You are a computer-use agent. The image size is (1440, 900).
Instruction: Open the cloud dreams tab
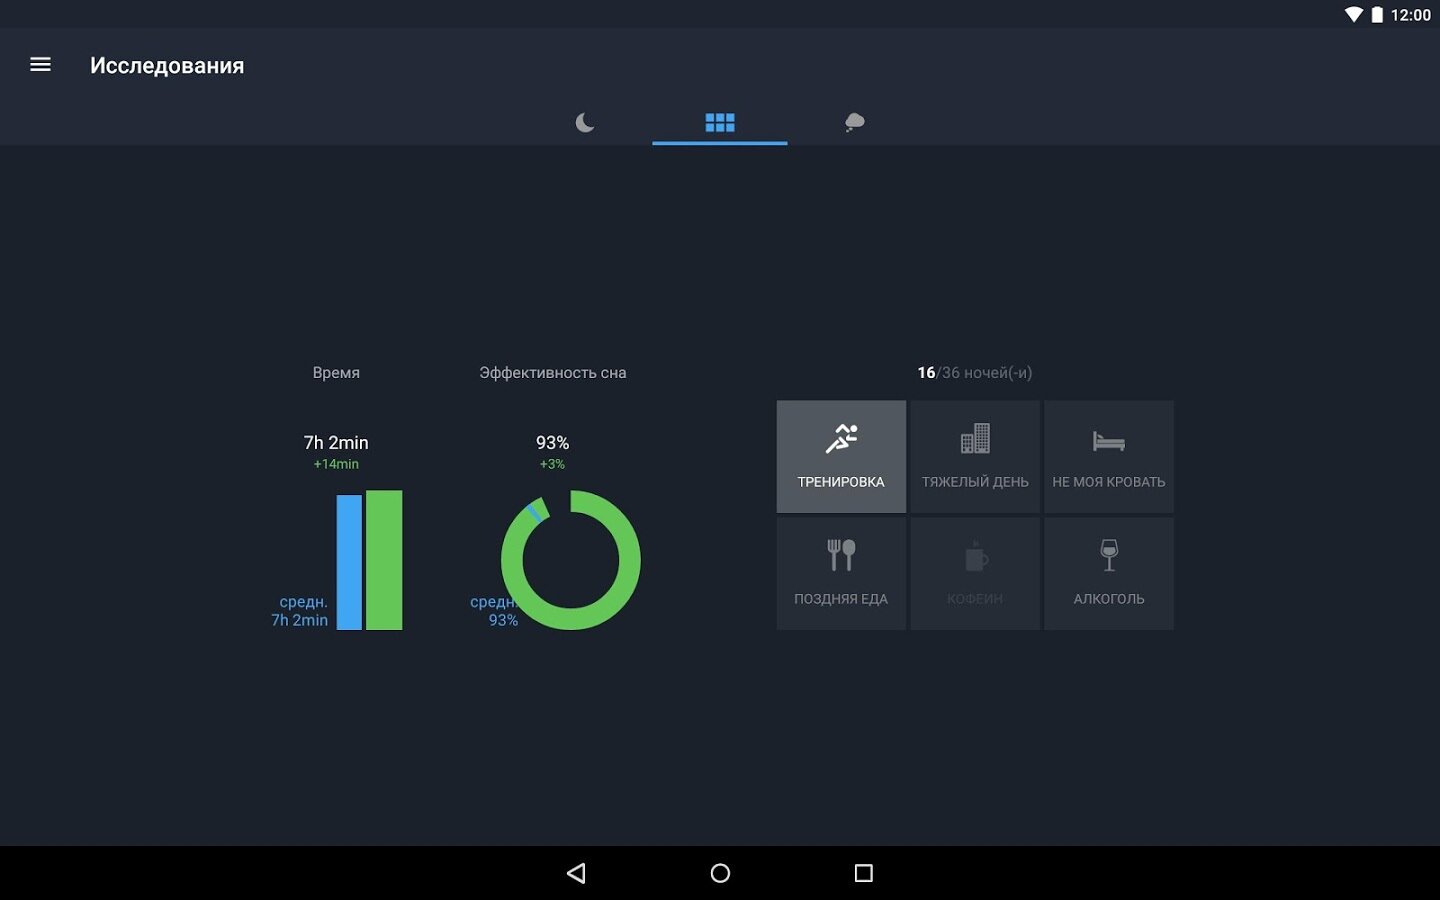(854, 122)
